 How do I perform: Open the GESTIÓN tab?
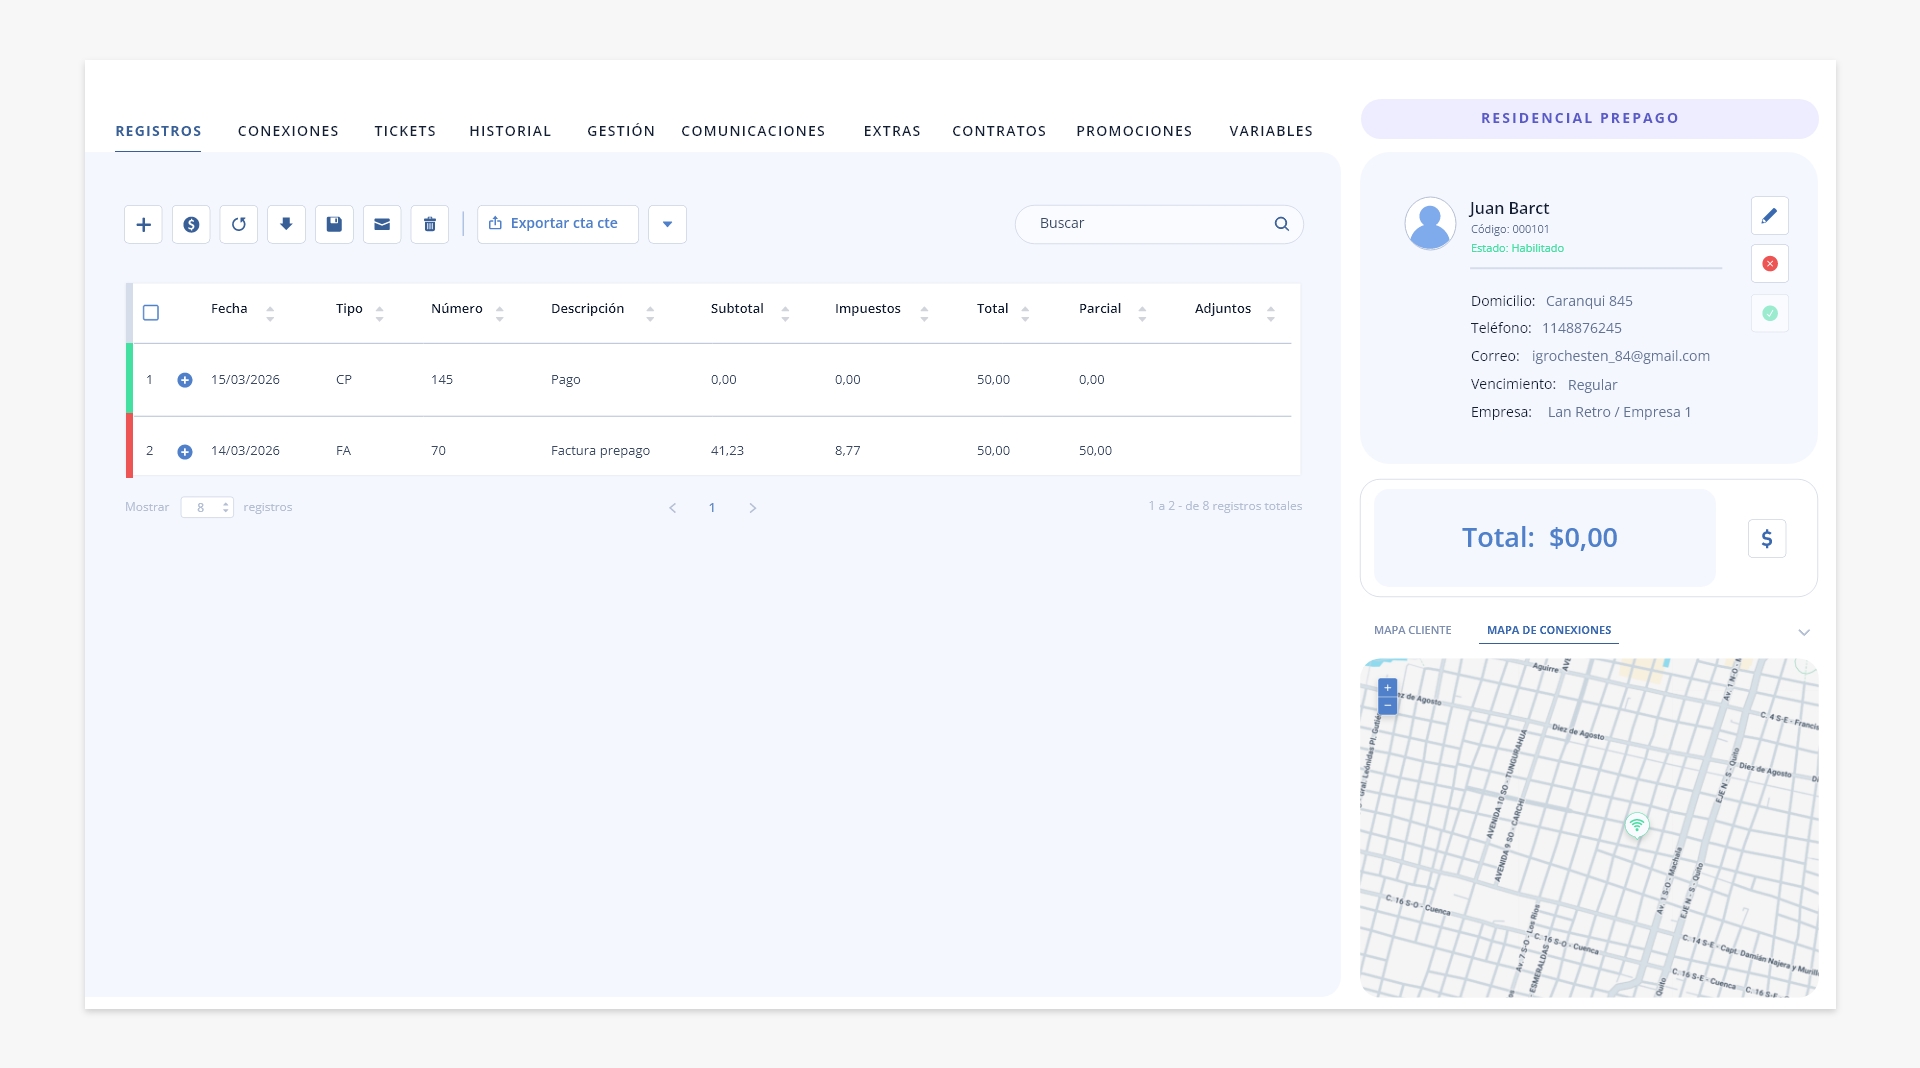pos(621,131)
